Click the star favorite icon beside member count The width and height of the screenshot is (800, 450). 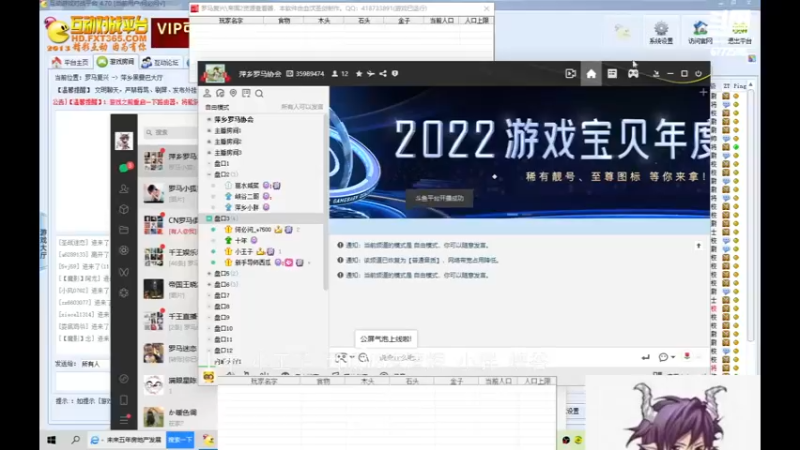pos(359,73)
